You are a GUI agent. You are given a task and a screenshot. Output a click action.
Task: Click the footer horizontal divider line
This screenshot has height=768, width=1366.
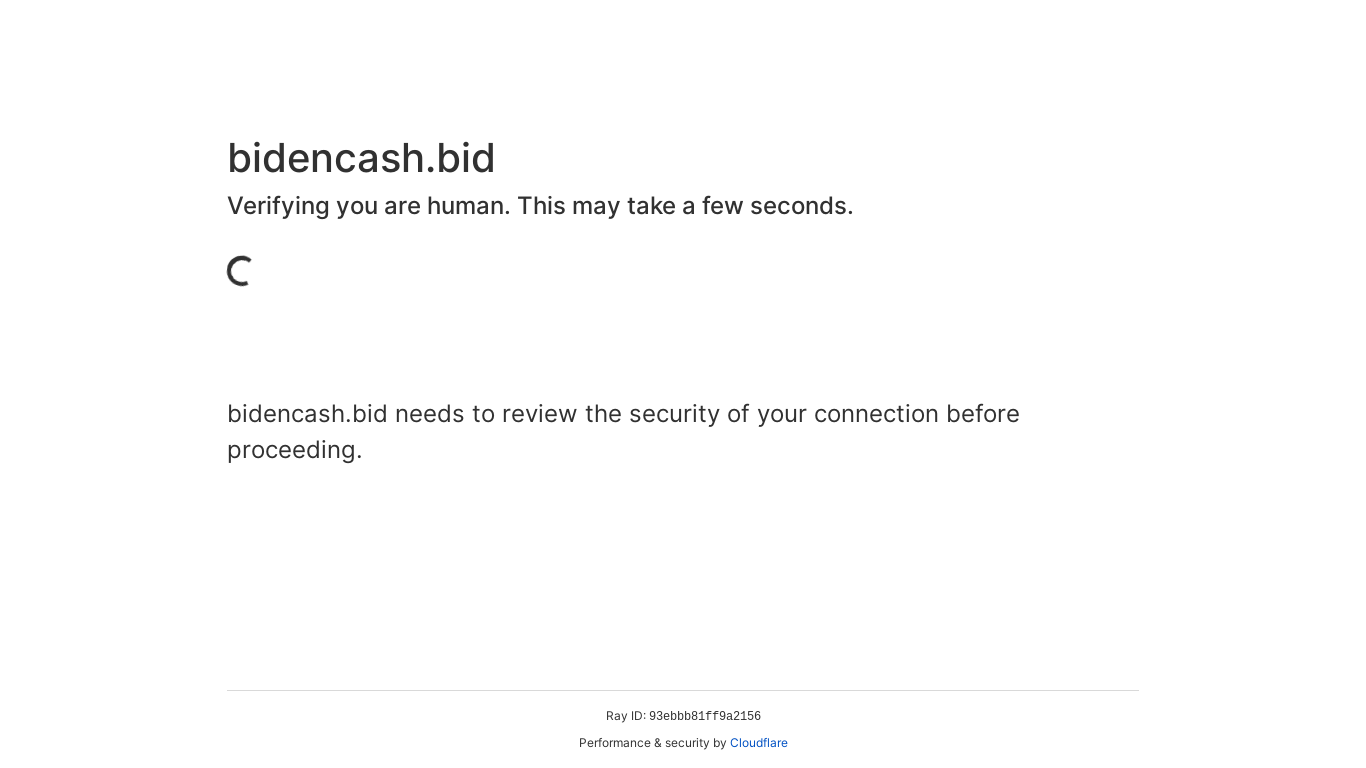[x=682, y=690]
